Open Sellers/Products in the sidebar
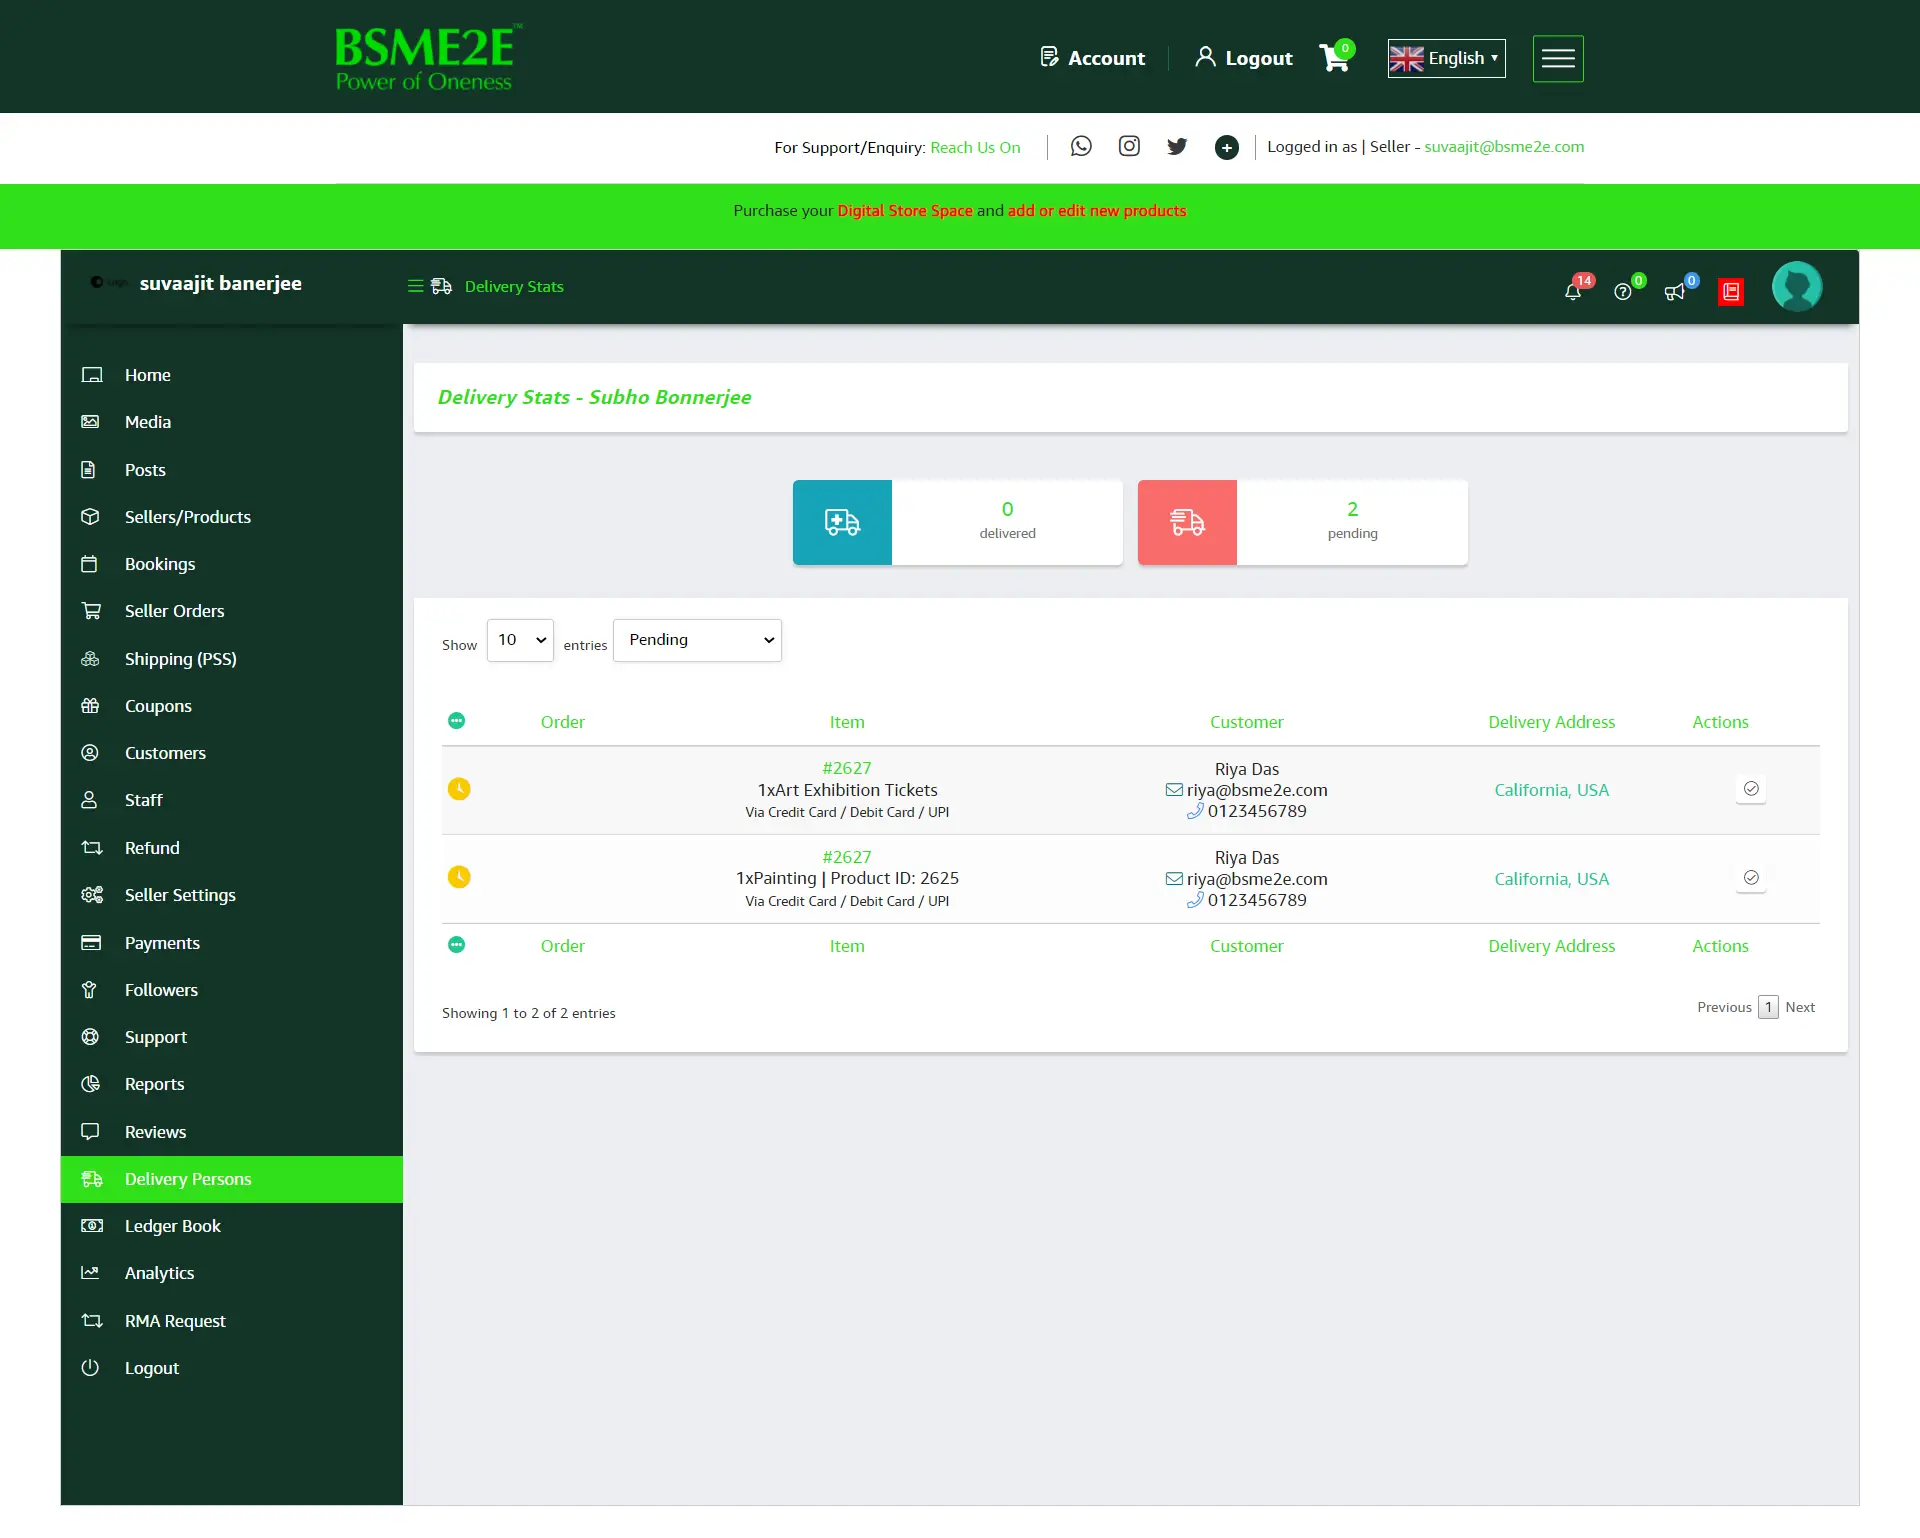The image size is (1920, 1538). click(232, 517)
